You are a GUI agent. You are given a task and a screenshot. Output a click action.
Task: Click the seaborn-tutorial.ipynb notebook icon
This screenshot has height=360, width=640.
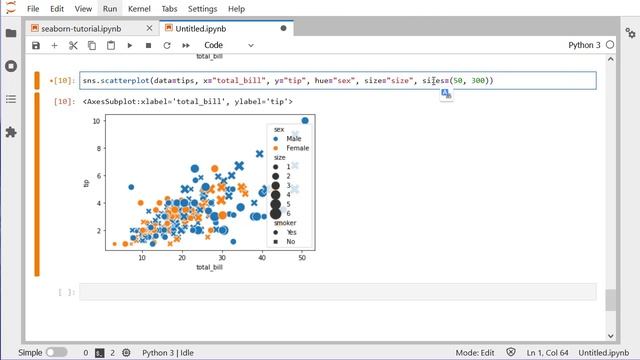coord(35,28)
